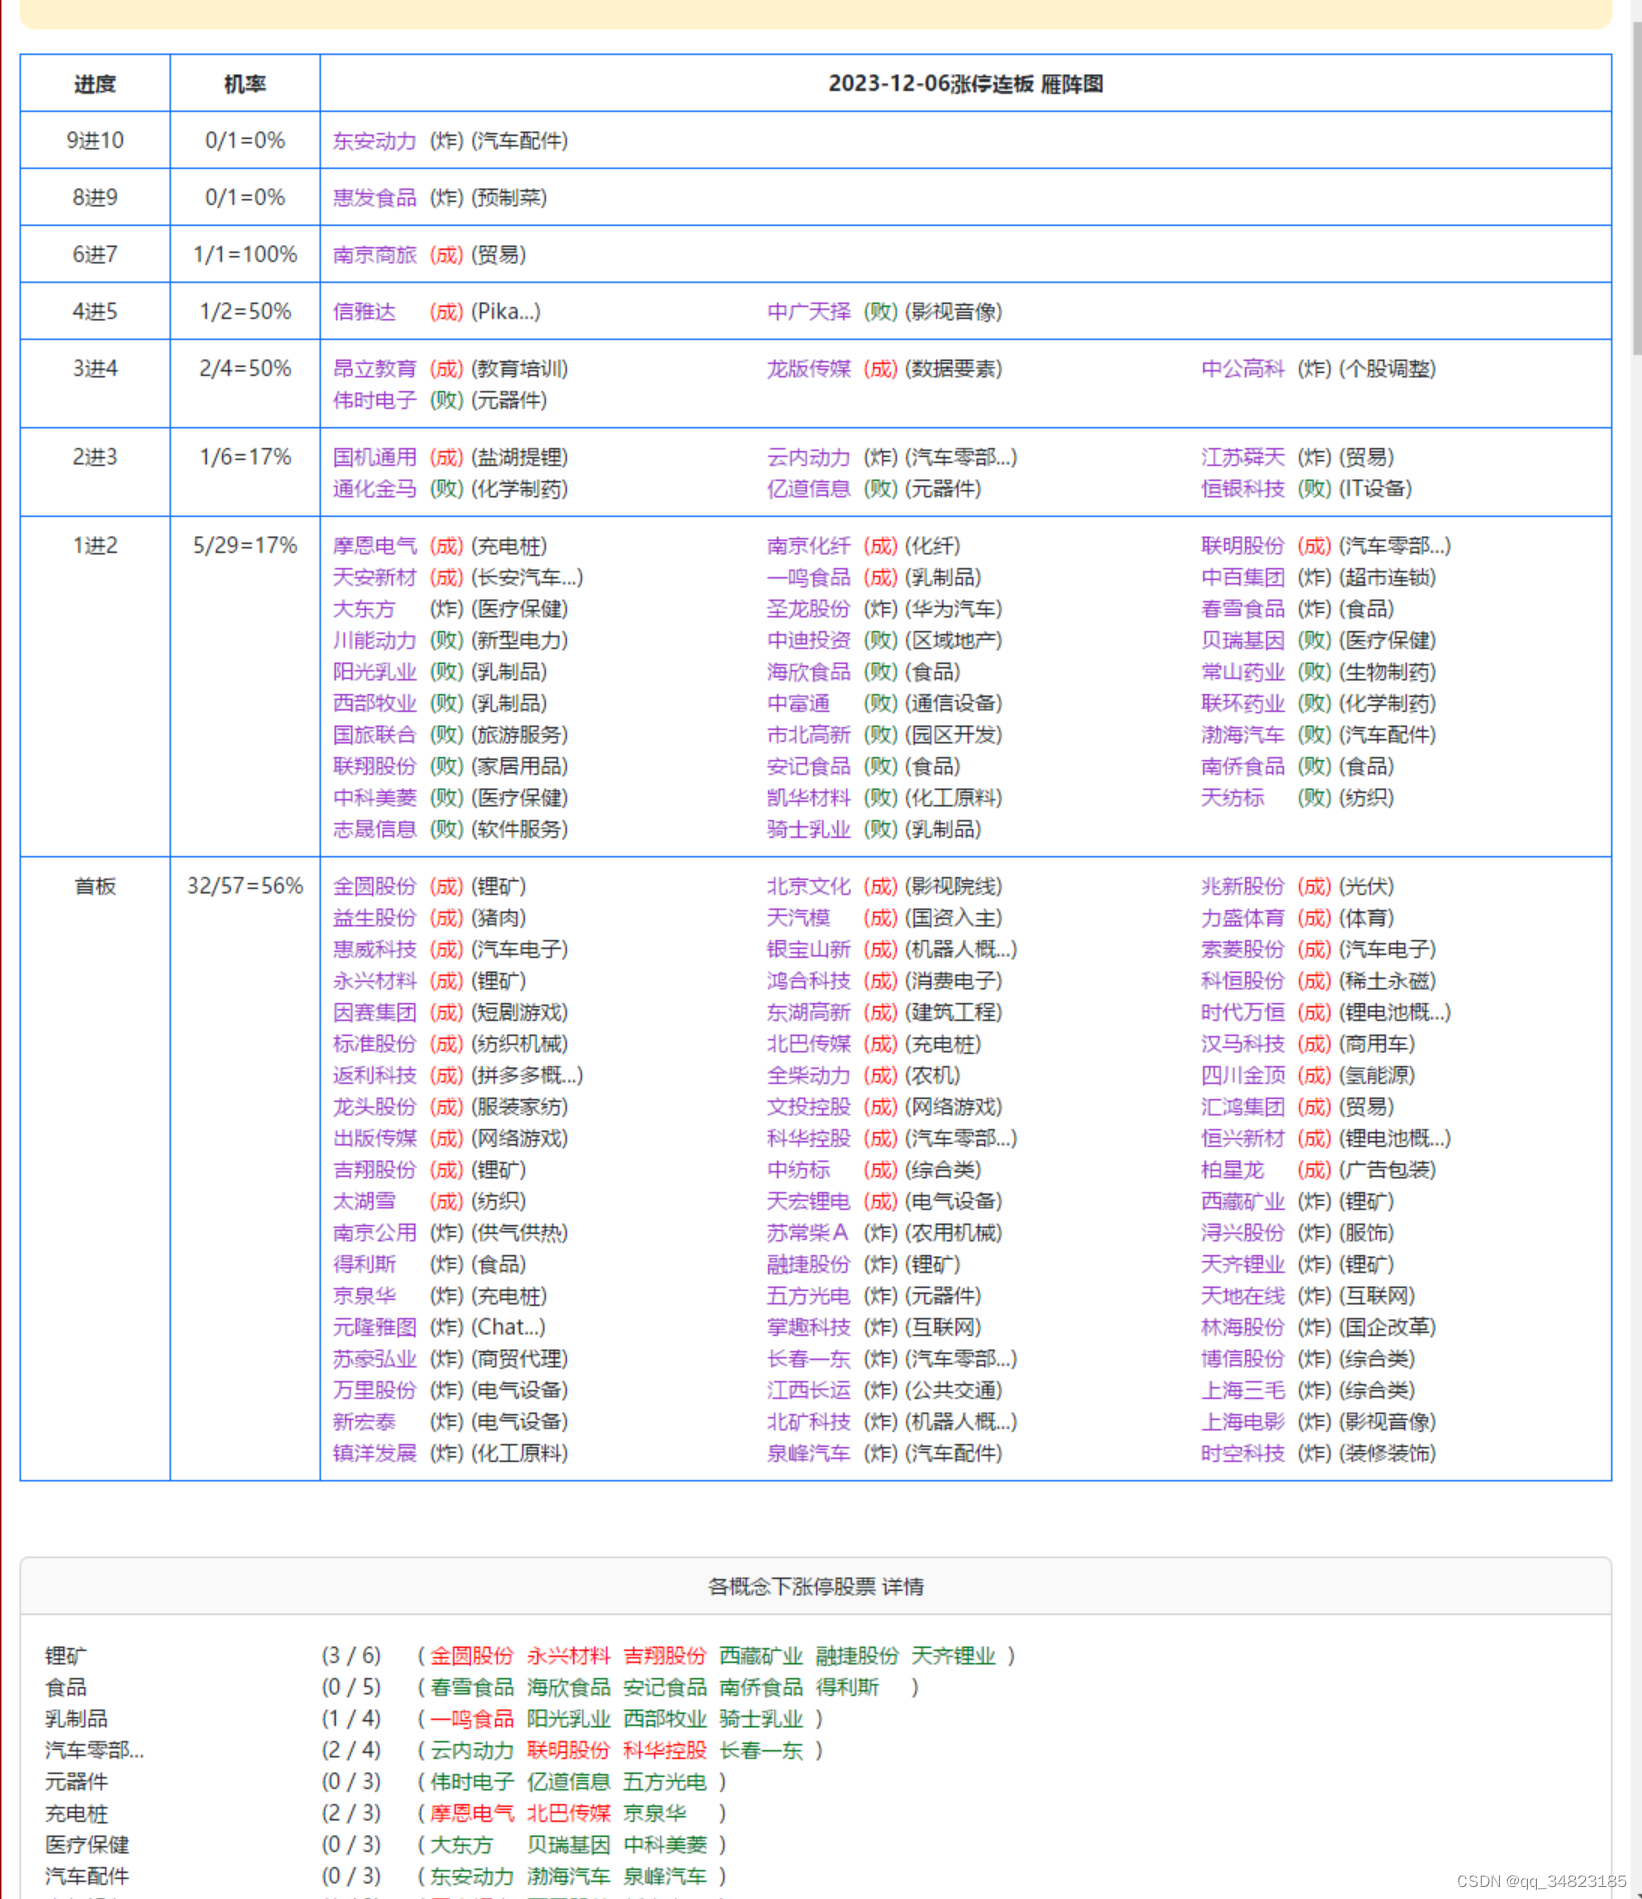1642x1899 pixels.
Task: Select 阳光乳业 in the 乳制品 concept list
Action: click(569, 1719)
